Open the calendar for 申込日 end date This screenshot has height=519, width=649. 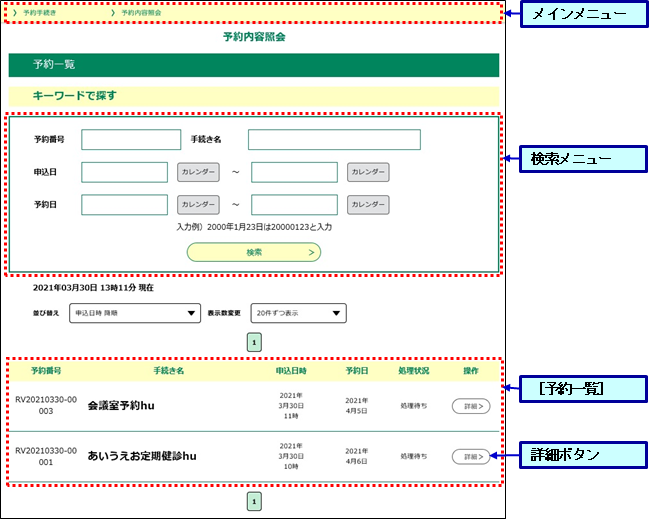click(x=368, y=172)
